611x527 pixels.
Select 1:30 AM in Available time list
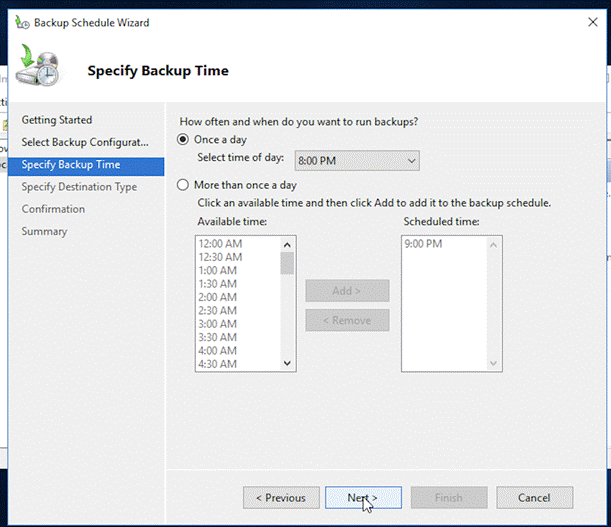point(217,284)
